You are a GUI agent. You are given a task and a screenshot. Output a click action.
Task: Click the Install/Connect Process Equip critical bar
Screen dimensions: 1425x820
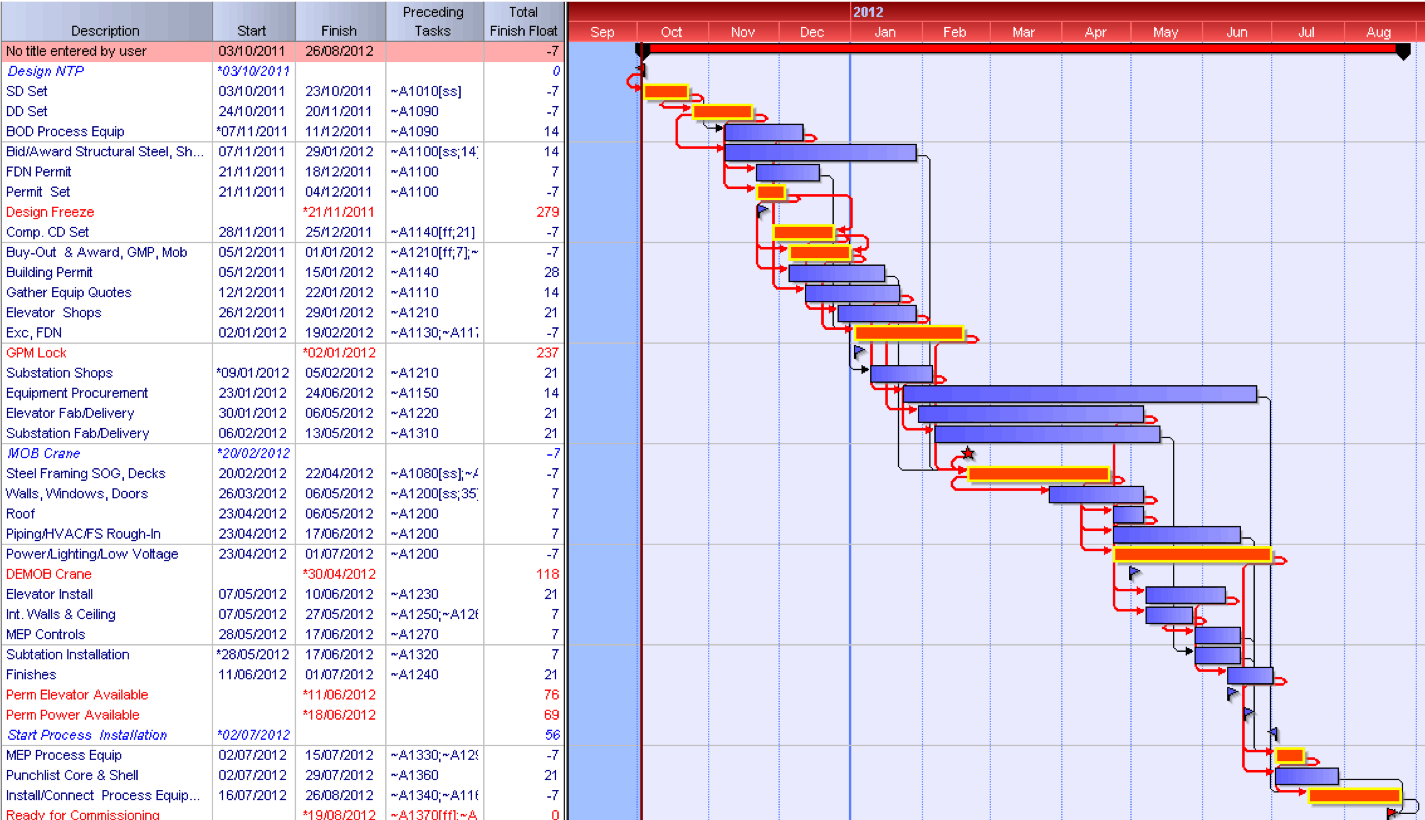tap(1356, 795)
